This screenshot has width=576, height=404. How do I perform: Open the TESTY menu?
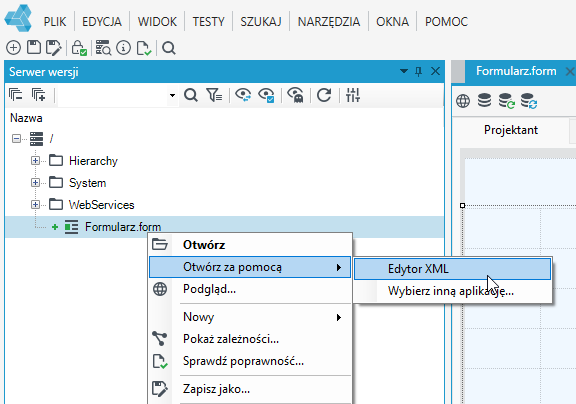point(208,22)
